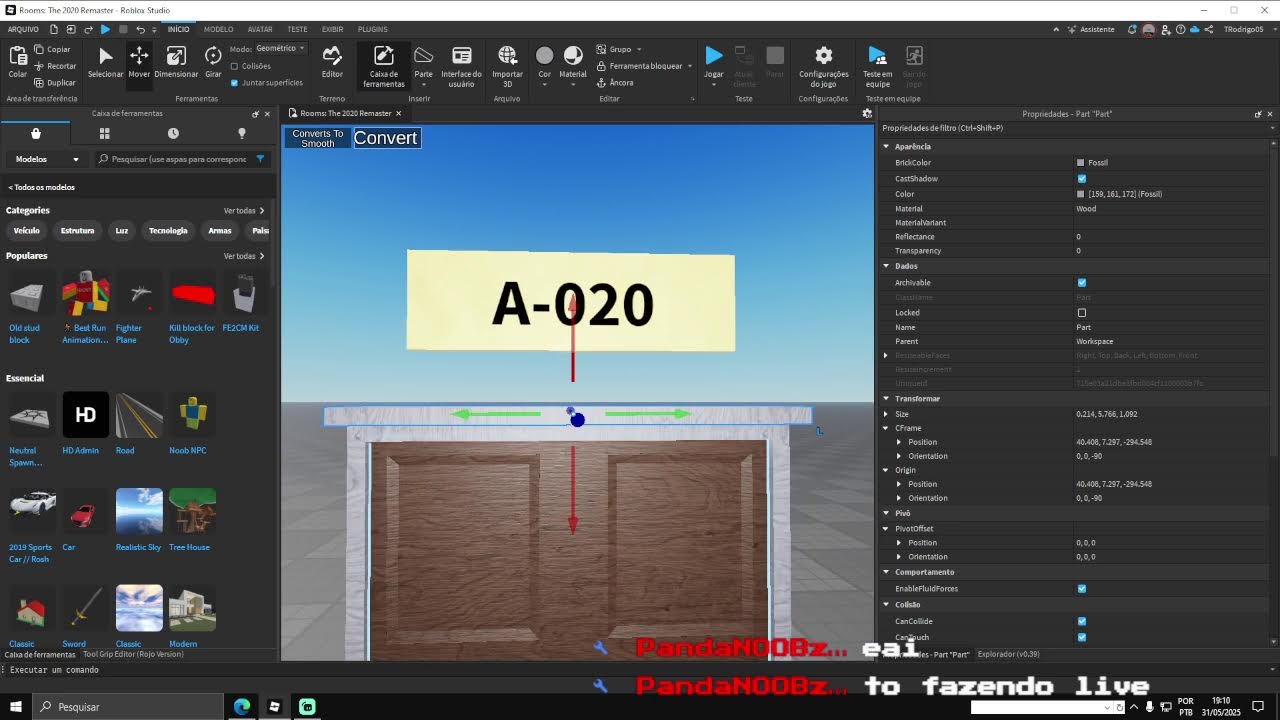Collapse the Transformar section

pos(886,399)
